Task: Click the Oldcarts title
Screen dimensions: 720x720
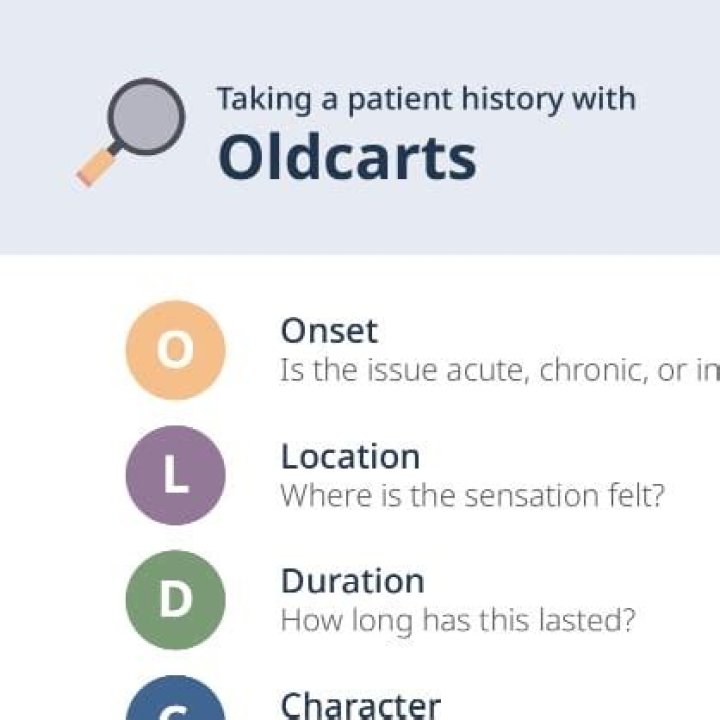Action: [x=347, y=157]
